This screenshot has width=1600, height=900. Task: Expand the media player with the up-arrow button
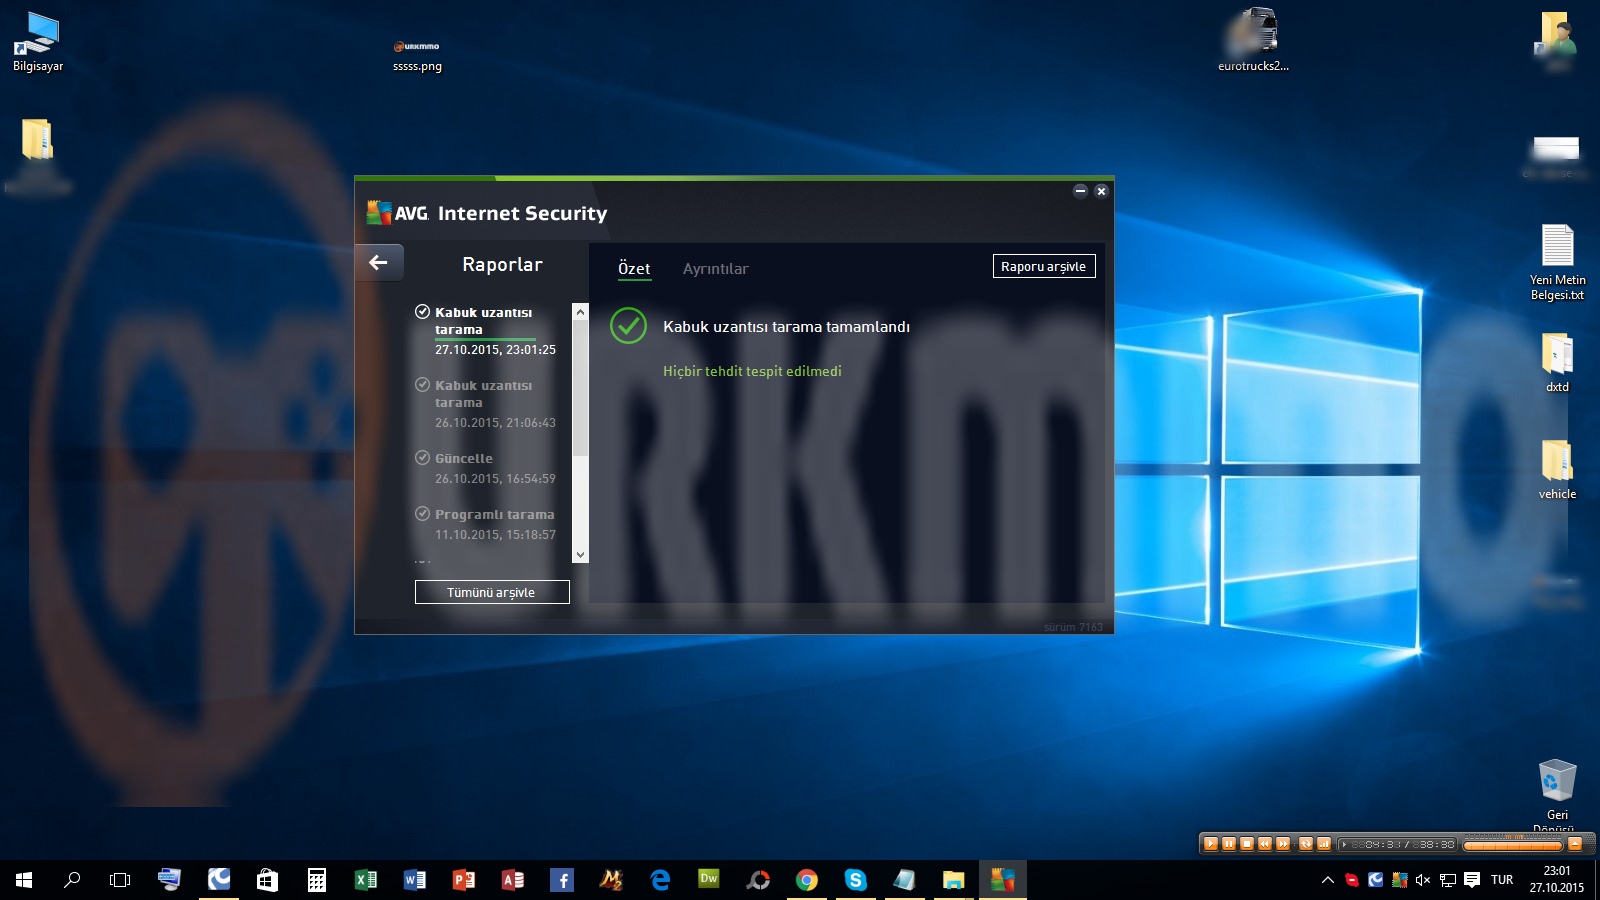click(x=1575, y=844)
